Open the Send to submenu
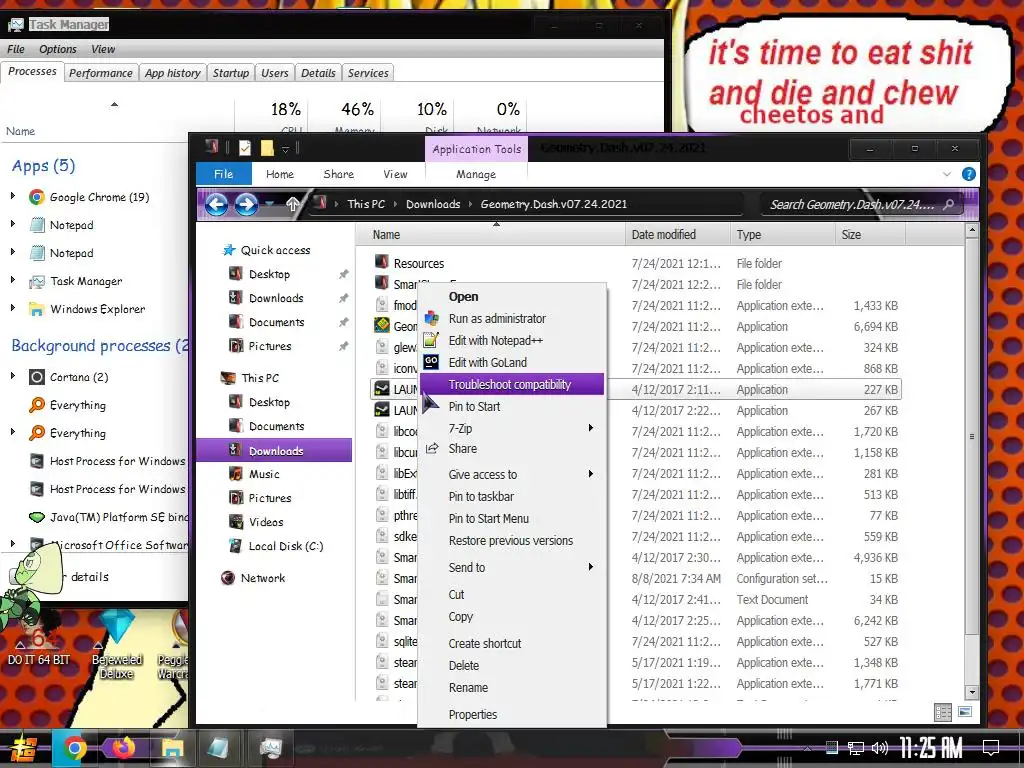This screenshot has height=768, width=1024. pos(512,568)
